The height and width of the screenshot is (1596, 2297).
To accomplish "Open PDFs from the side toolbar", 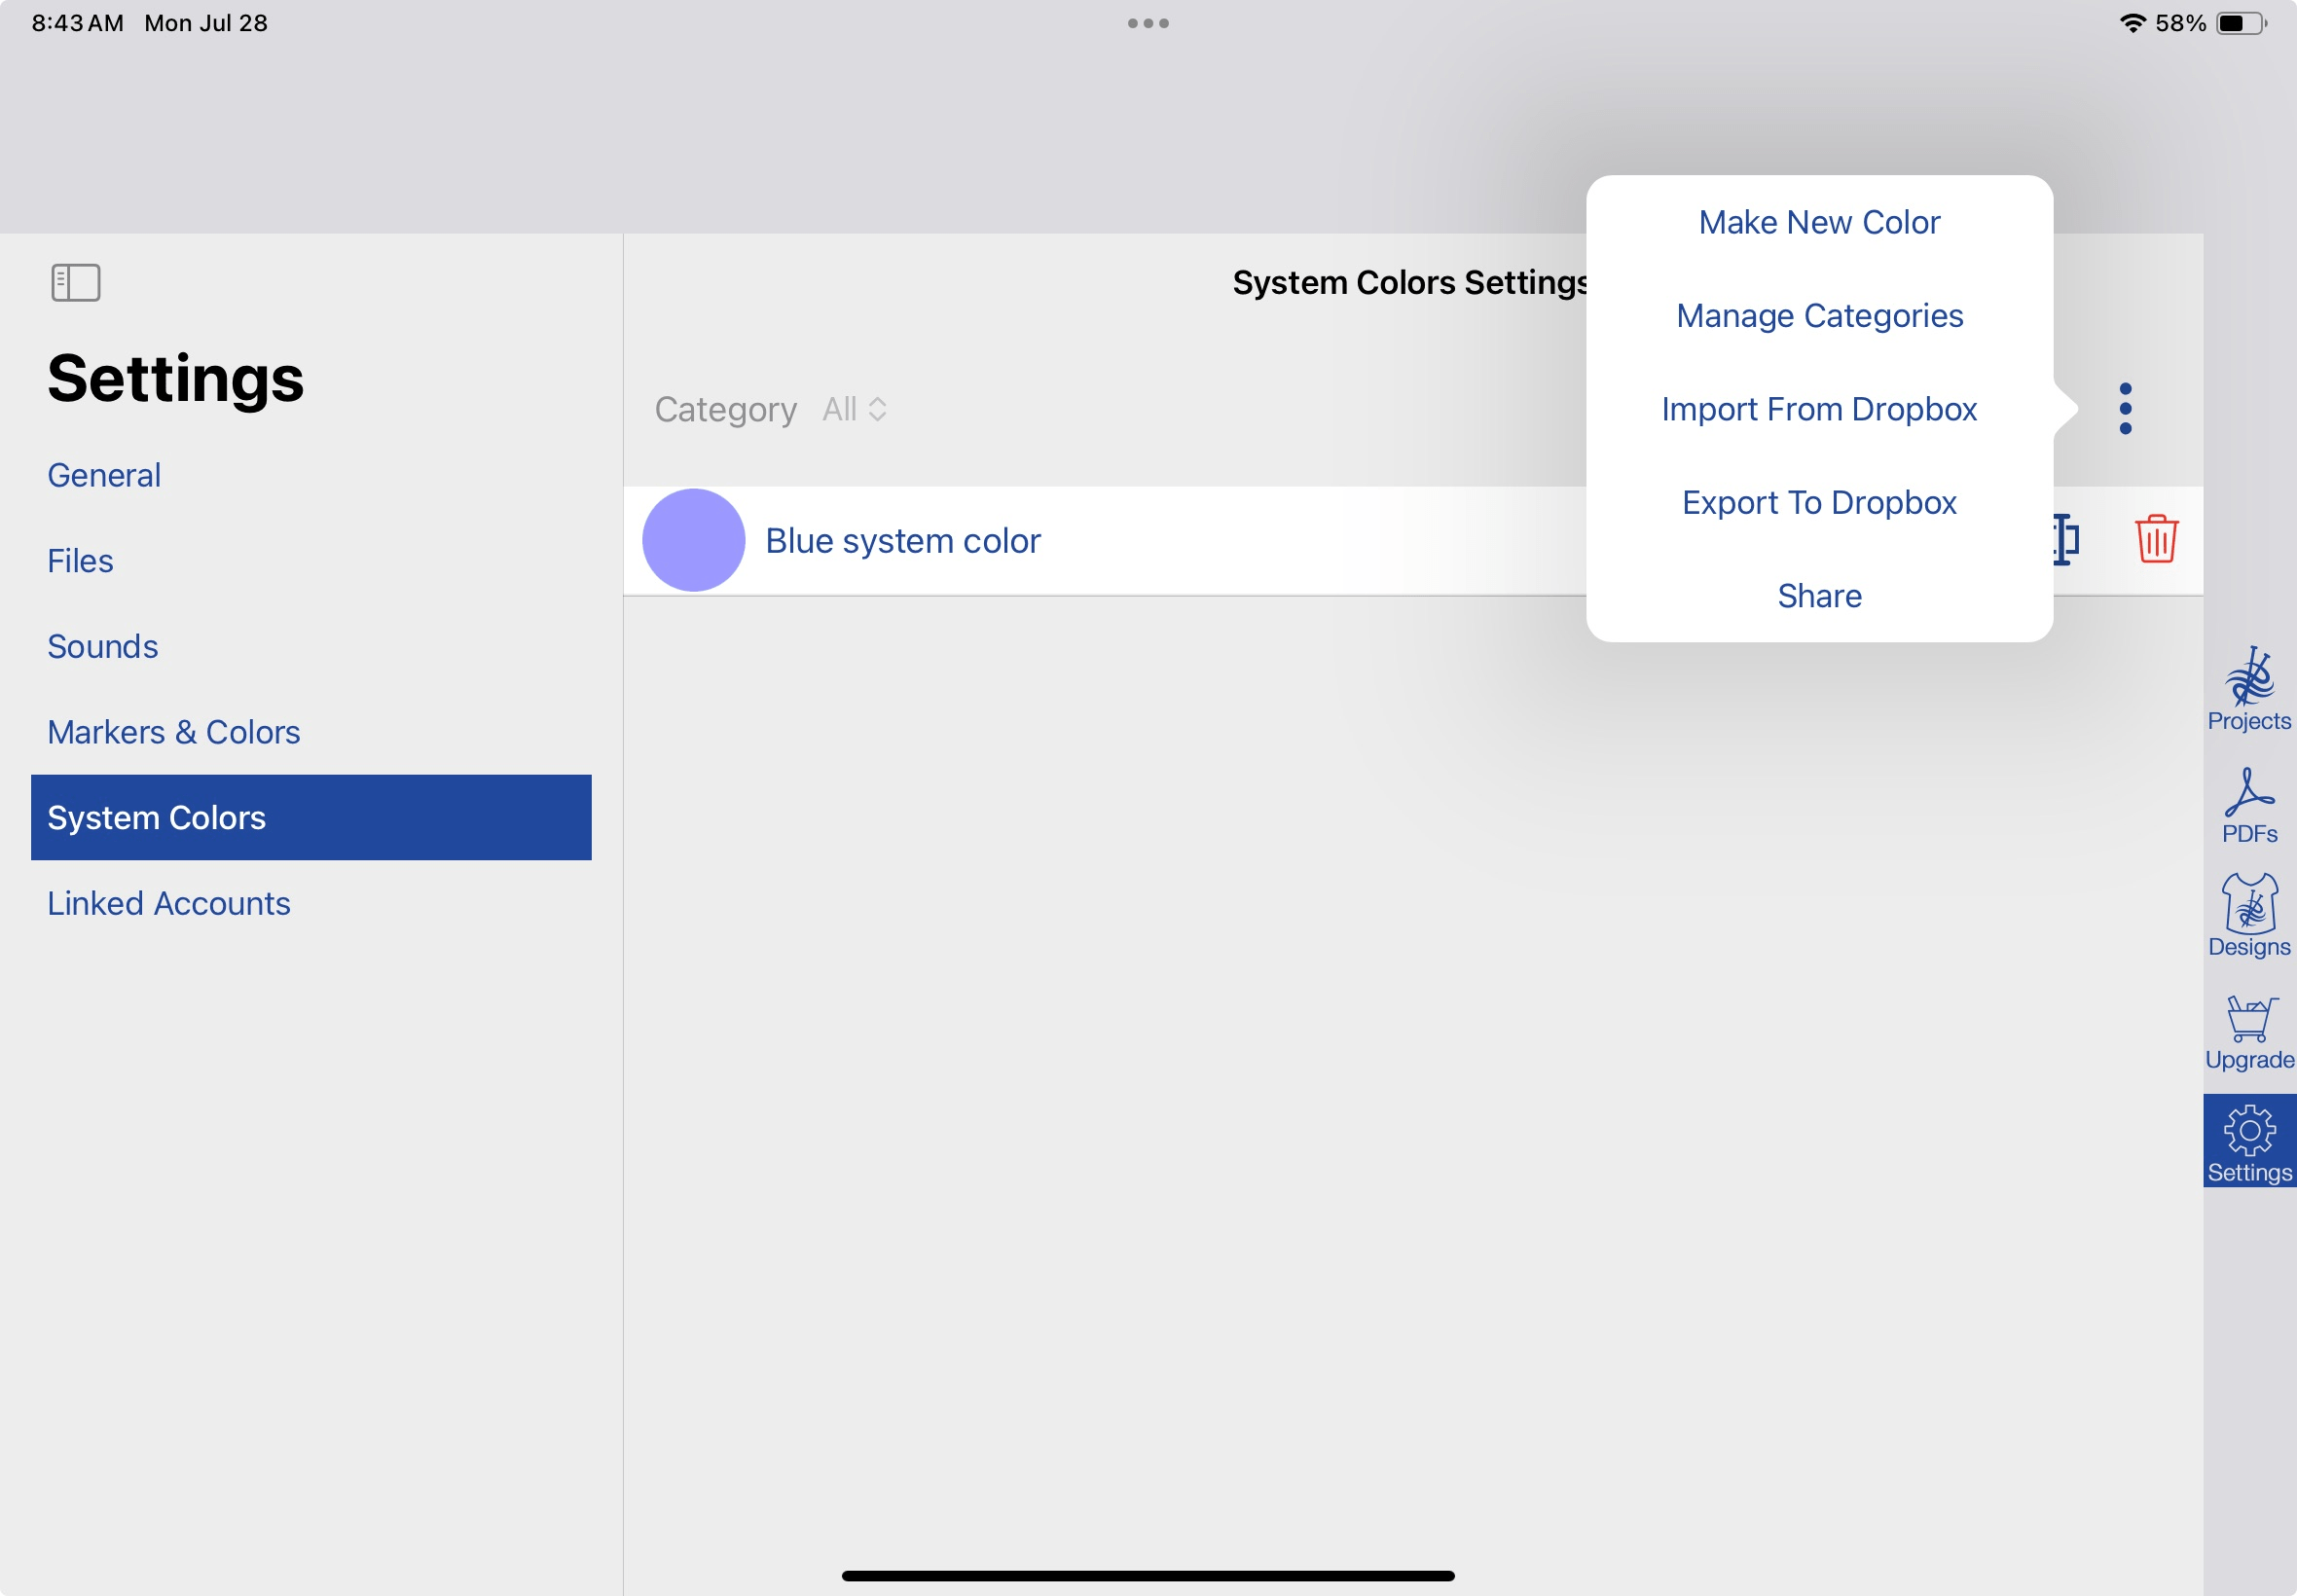I will tap(2249, 805).
